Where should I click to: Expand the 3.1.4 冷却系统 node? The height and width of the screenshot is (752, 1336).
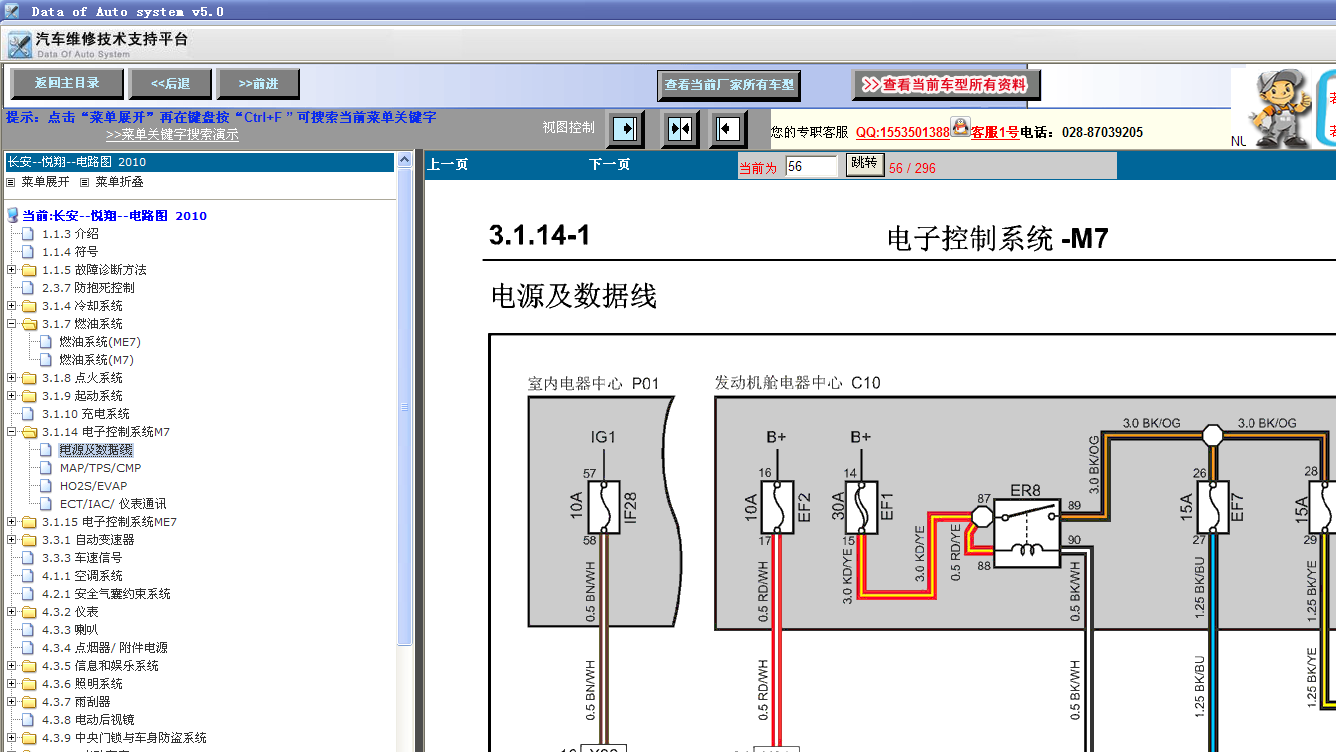coord(11,305)
